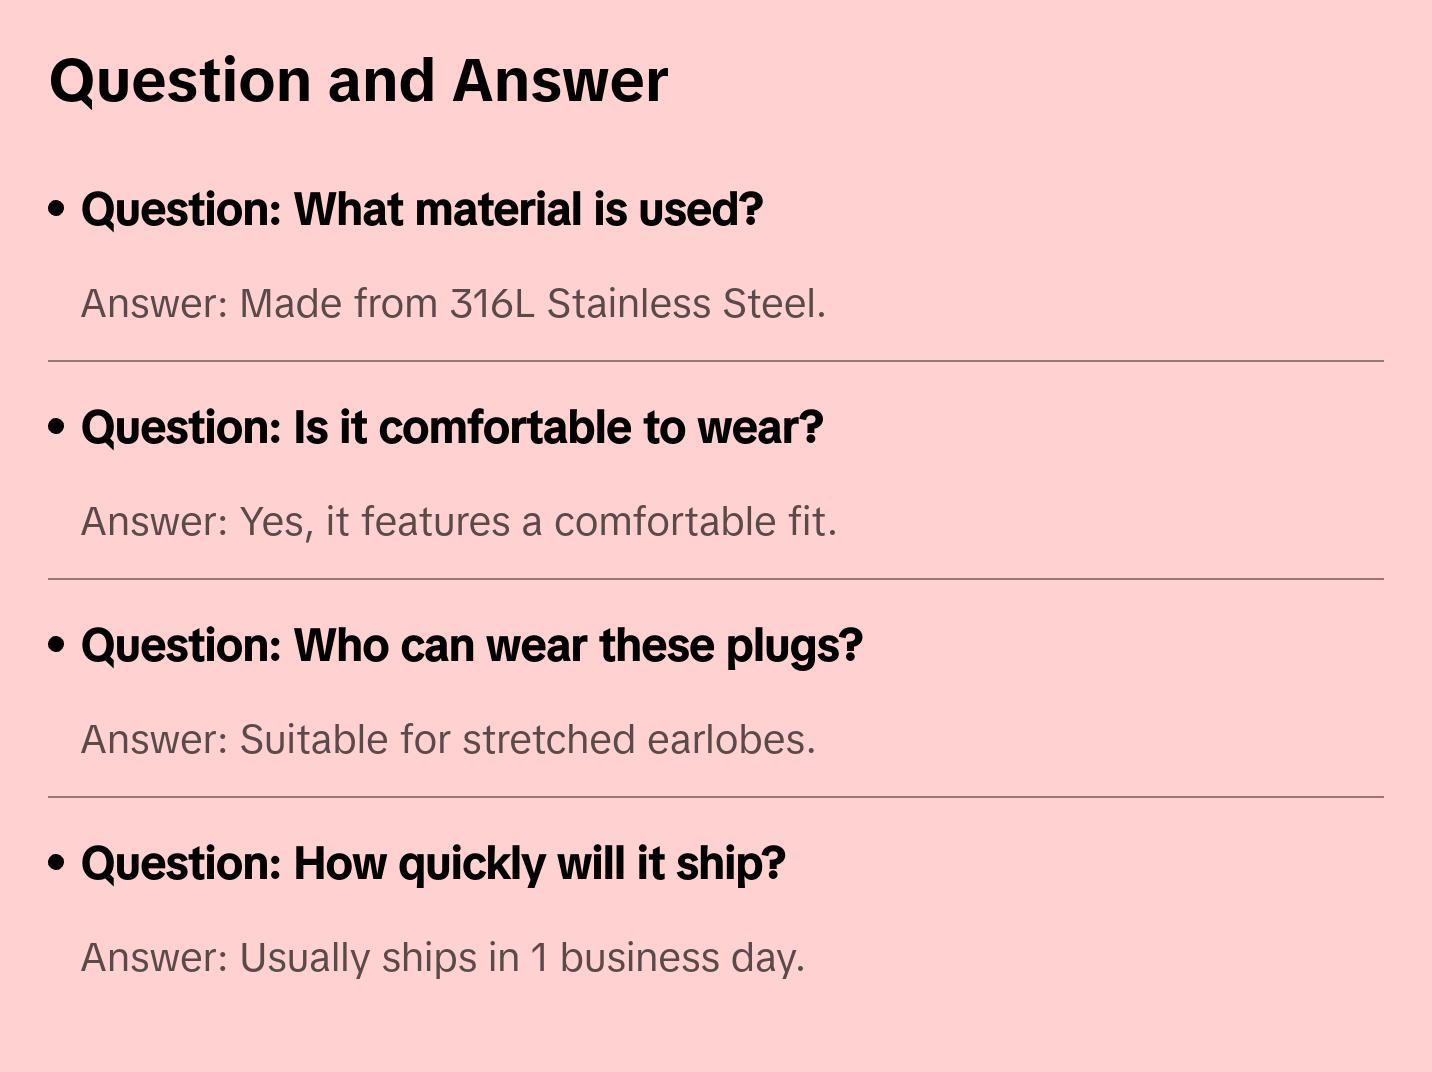The width and height of the screenshot is (1432, 1072).
Task: Click the answer about 316L Stainless Steel
Action: pyautogui.click(x=453, y=304)
